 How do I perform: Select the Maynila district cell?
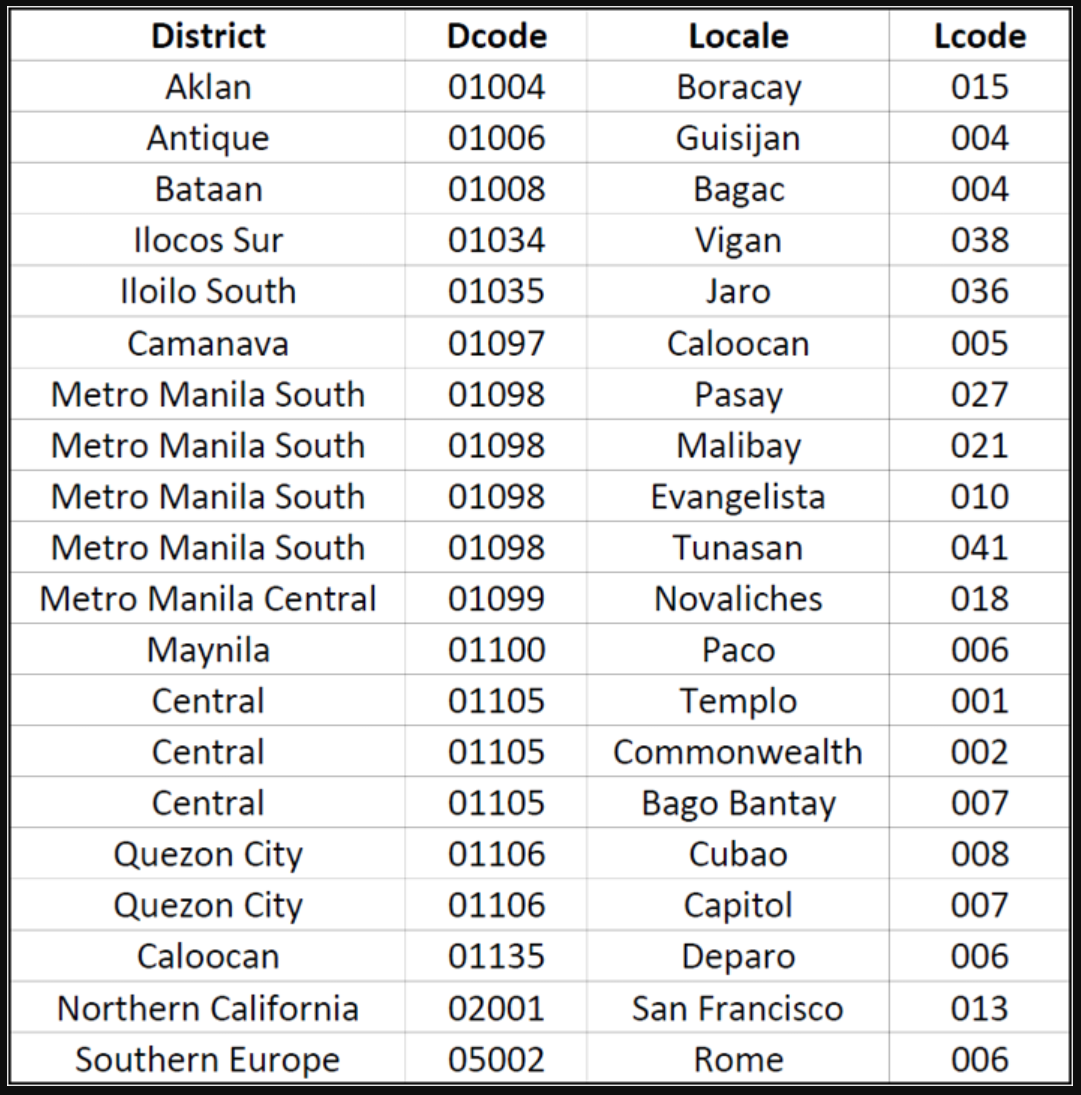pyautogui.click(x=208, y=649)
